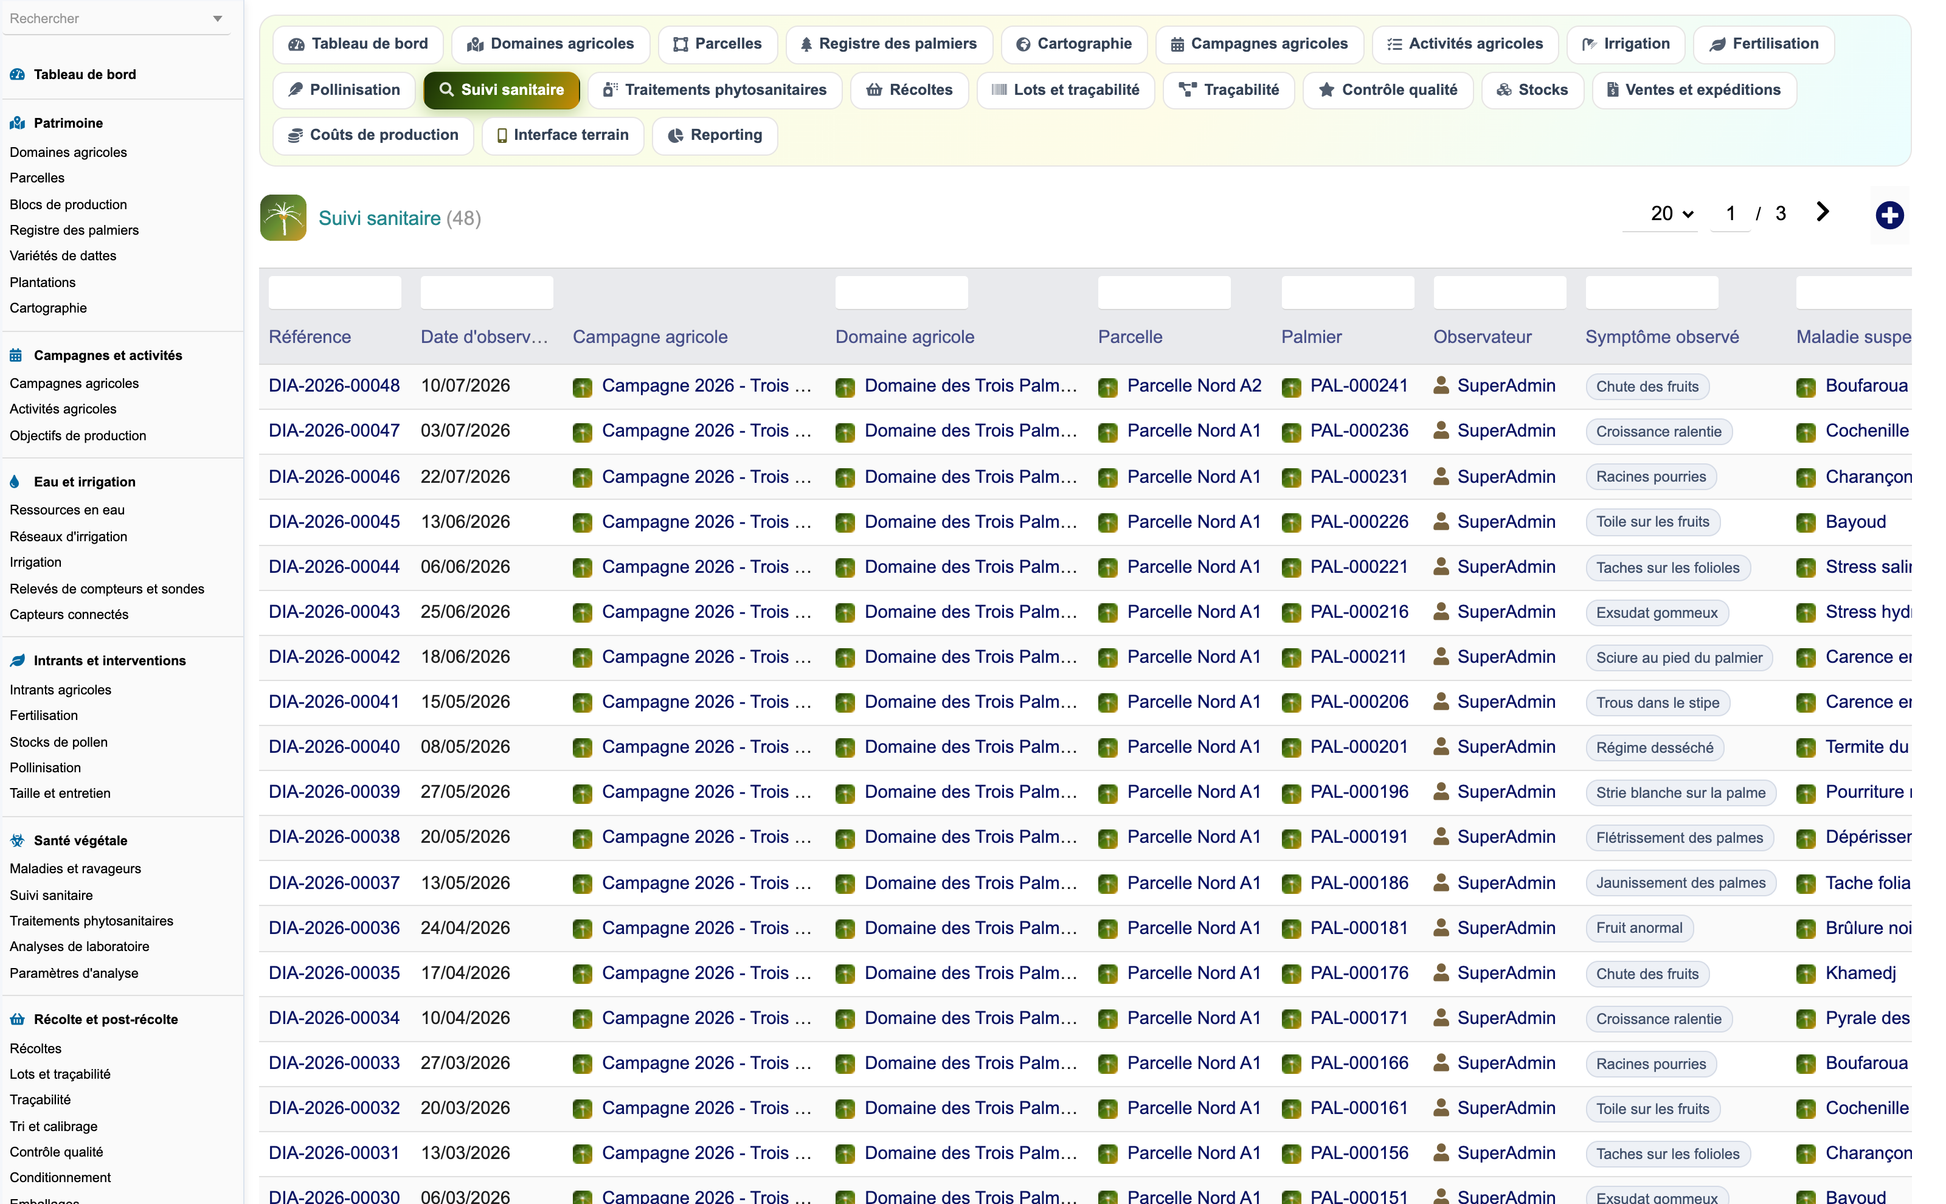Click palm icon beside PAL-000226

pos(1291,523)
